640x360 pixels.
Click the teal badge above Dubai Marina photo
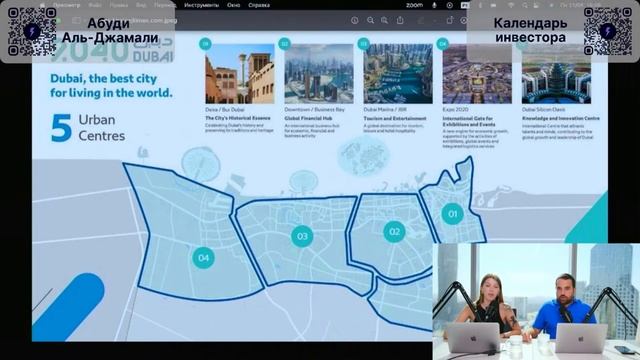(363, 44)
